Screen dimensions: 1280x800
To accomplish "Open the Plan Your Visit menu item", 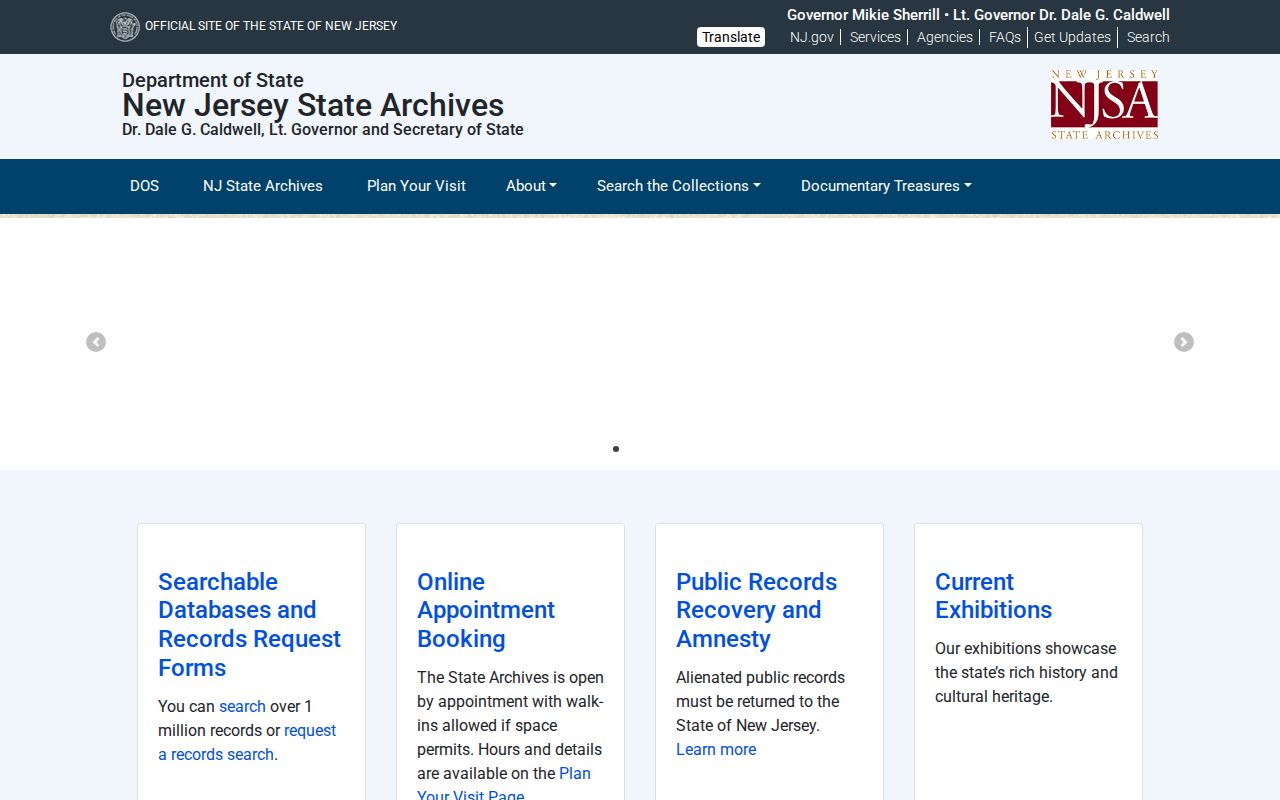I will pyautogui.click(x=416, y=186).
